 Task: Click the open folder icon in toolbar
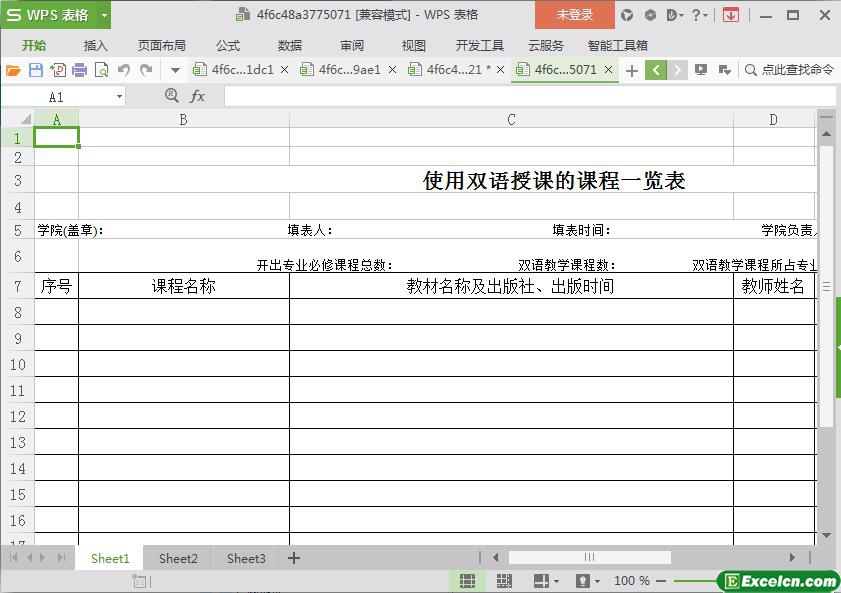click(13, 70)
